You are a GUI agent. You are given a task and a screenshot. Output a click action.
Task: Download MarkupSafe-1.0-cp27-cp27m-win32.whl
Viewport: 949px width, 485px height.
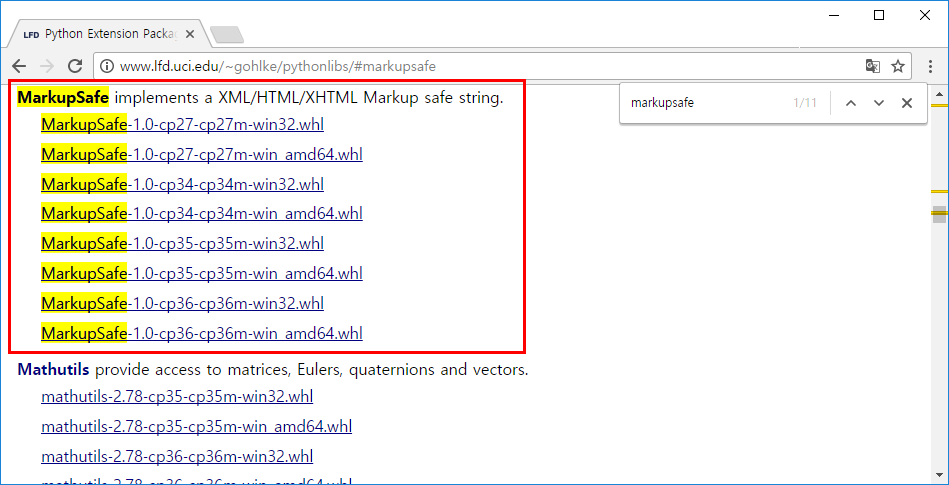pyautogui.click(x=182, y=125)
